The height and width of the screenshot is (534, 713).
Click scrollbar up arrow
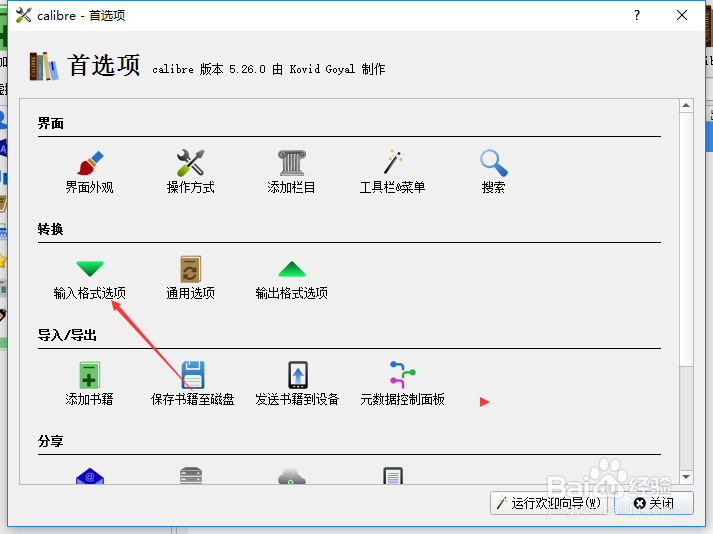pos(686,106)
